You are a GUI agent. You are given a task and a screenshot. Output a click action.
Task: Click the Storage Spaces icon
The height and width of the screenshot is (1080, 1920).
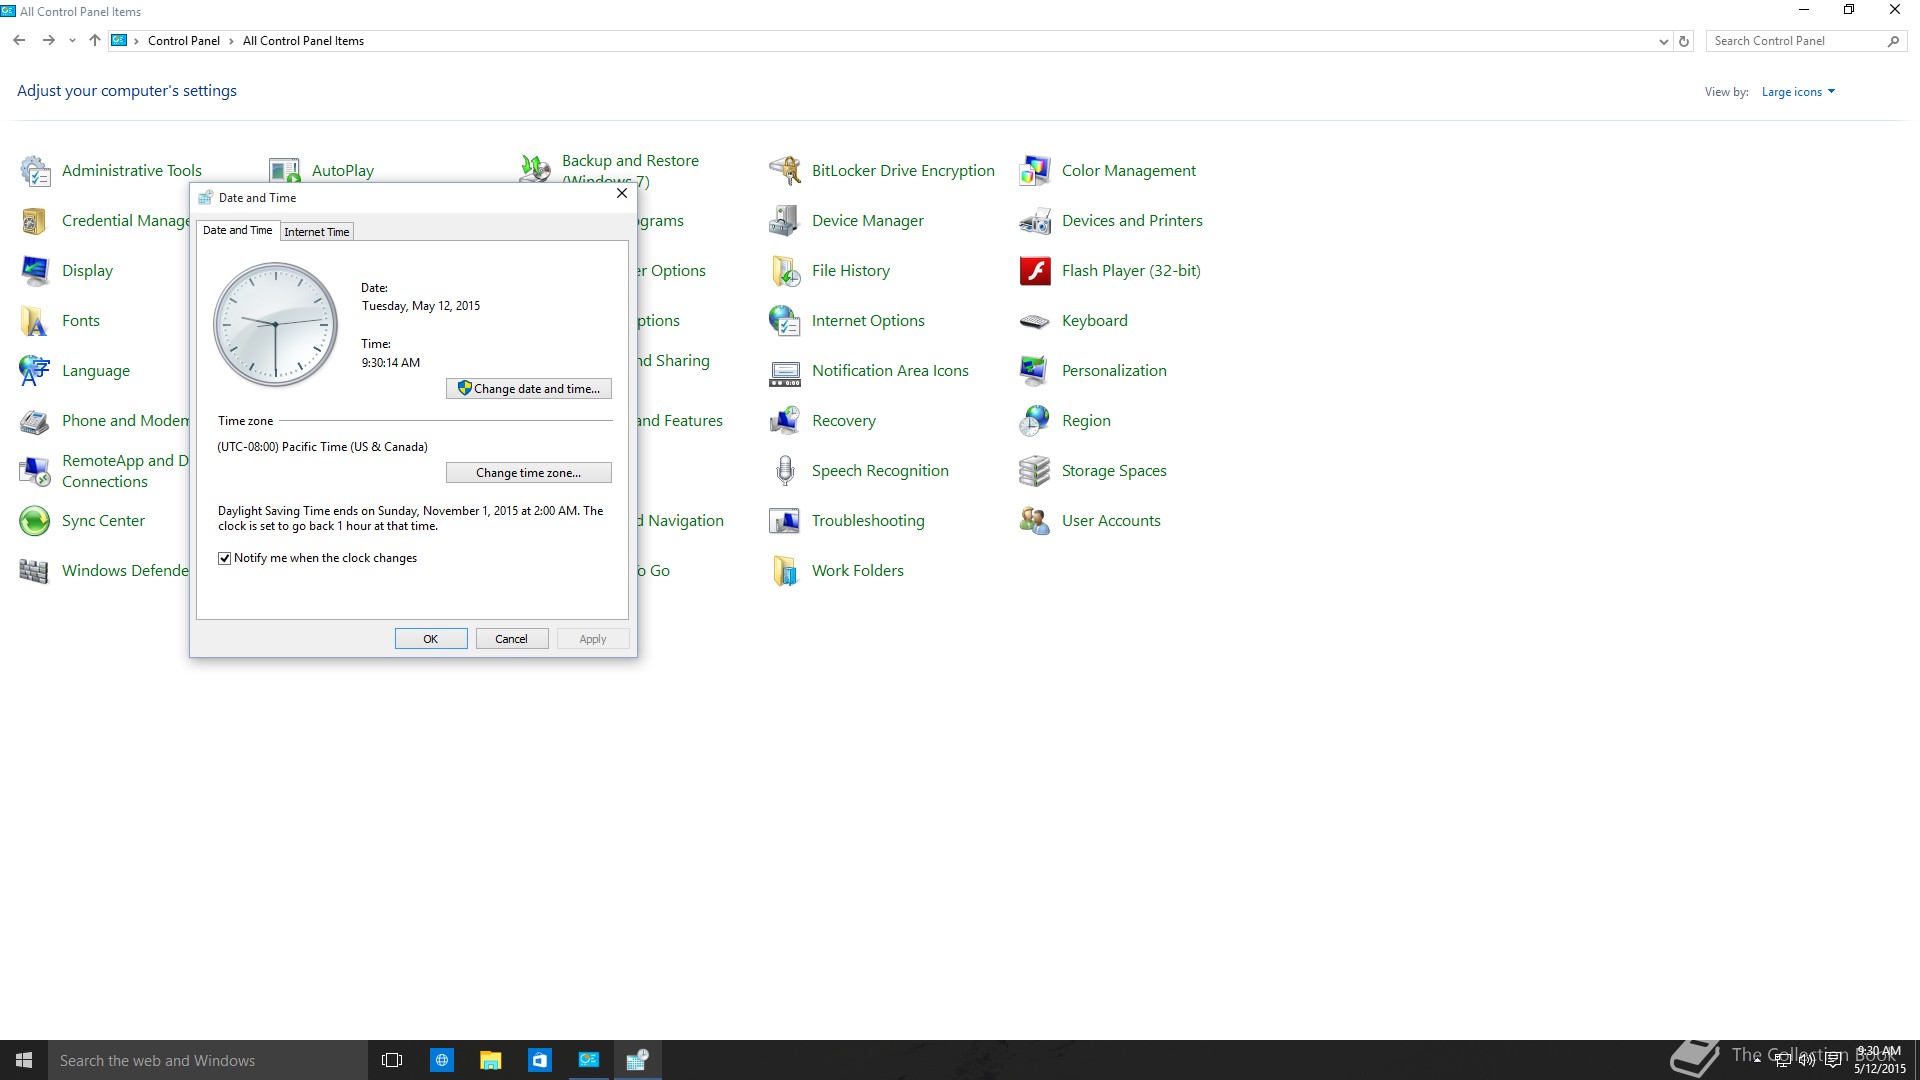pos(1035,471)
